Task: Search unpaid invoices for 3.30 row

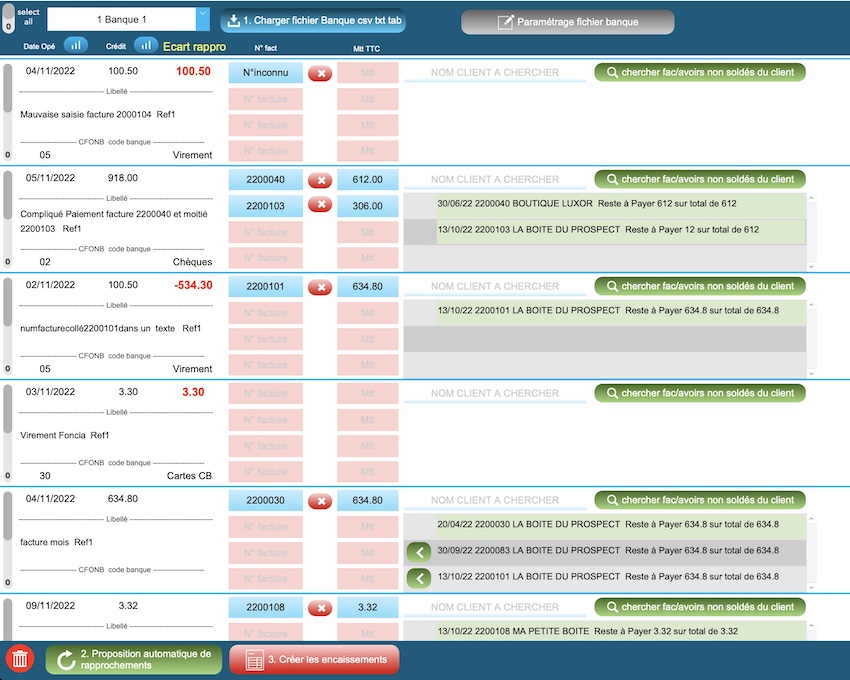Action: pyautogui.click(x=700, y=393)
